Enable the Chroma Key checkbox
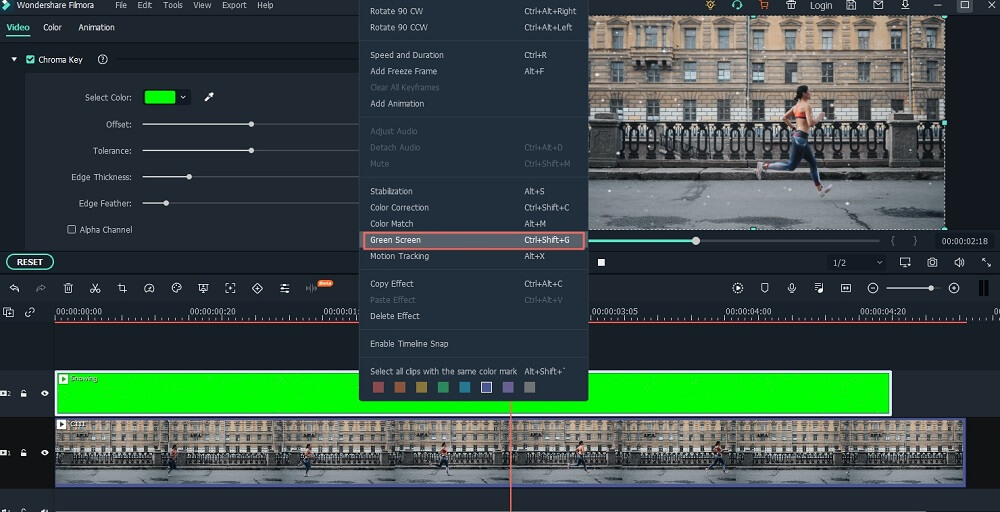This screenshot has width=1000, height=512. click(x=30, y=60)
